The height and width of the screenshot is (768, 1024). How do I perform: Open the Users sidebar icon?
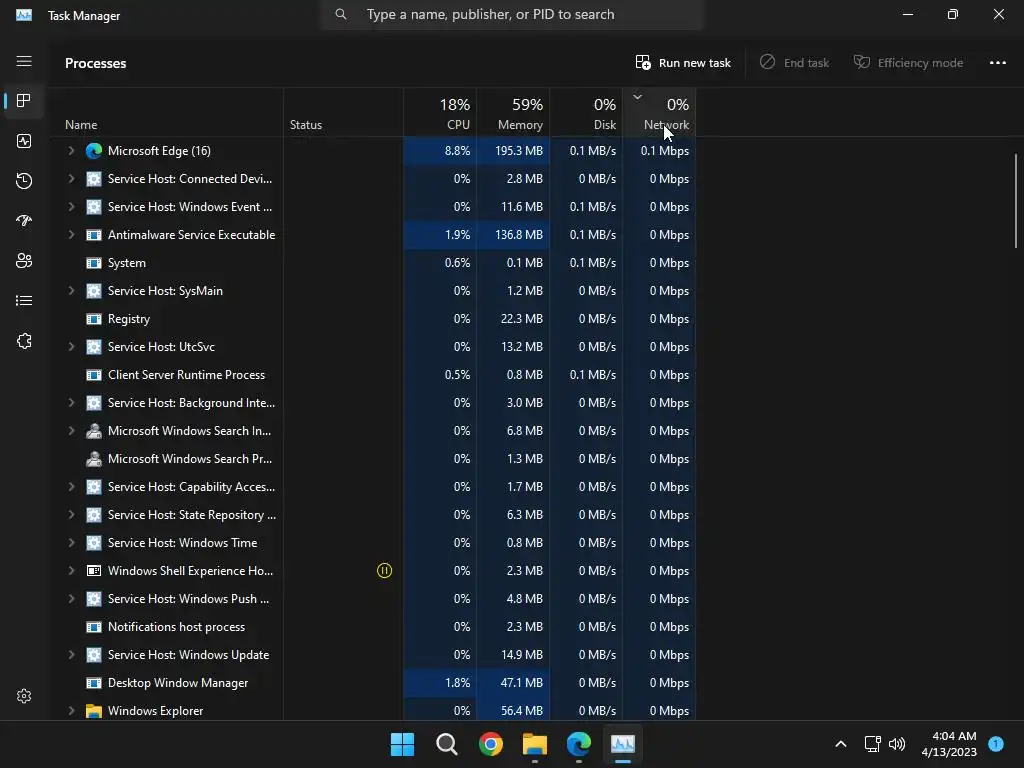coord(24,261)
